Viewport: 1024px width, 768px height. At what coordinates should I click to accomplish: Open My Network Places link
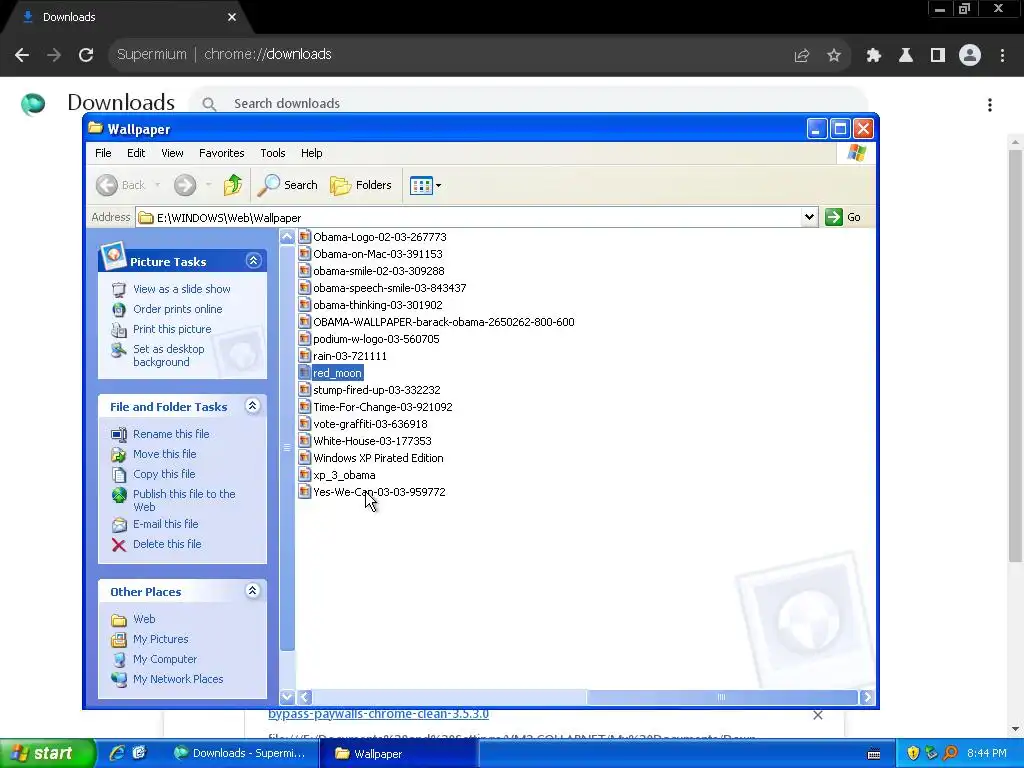(x=178, y=679)
